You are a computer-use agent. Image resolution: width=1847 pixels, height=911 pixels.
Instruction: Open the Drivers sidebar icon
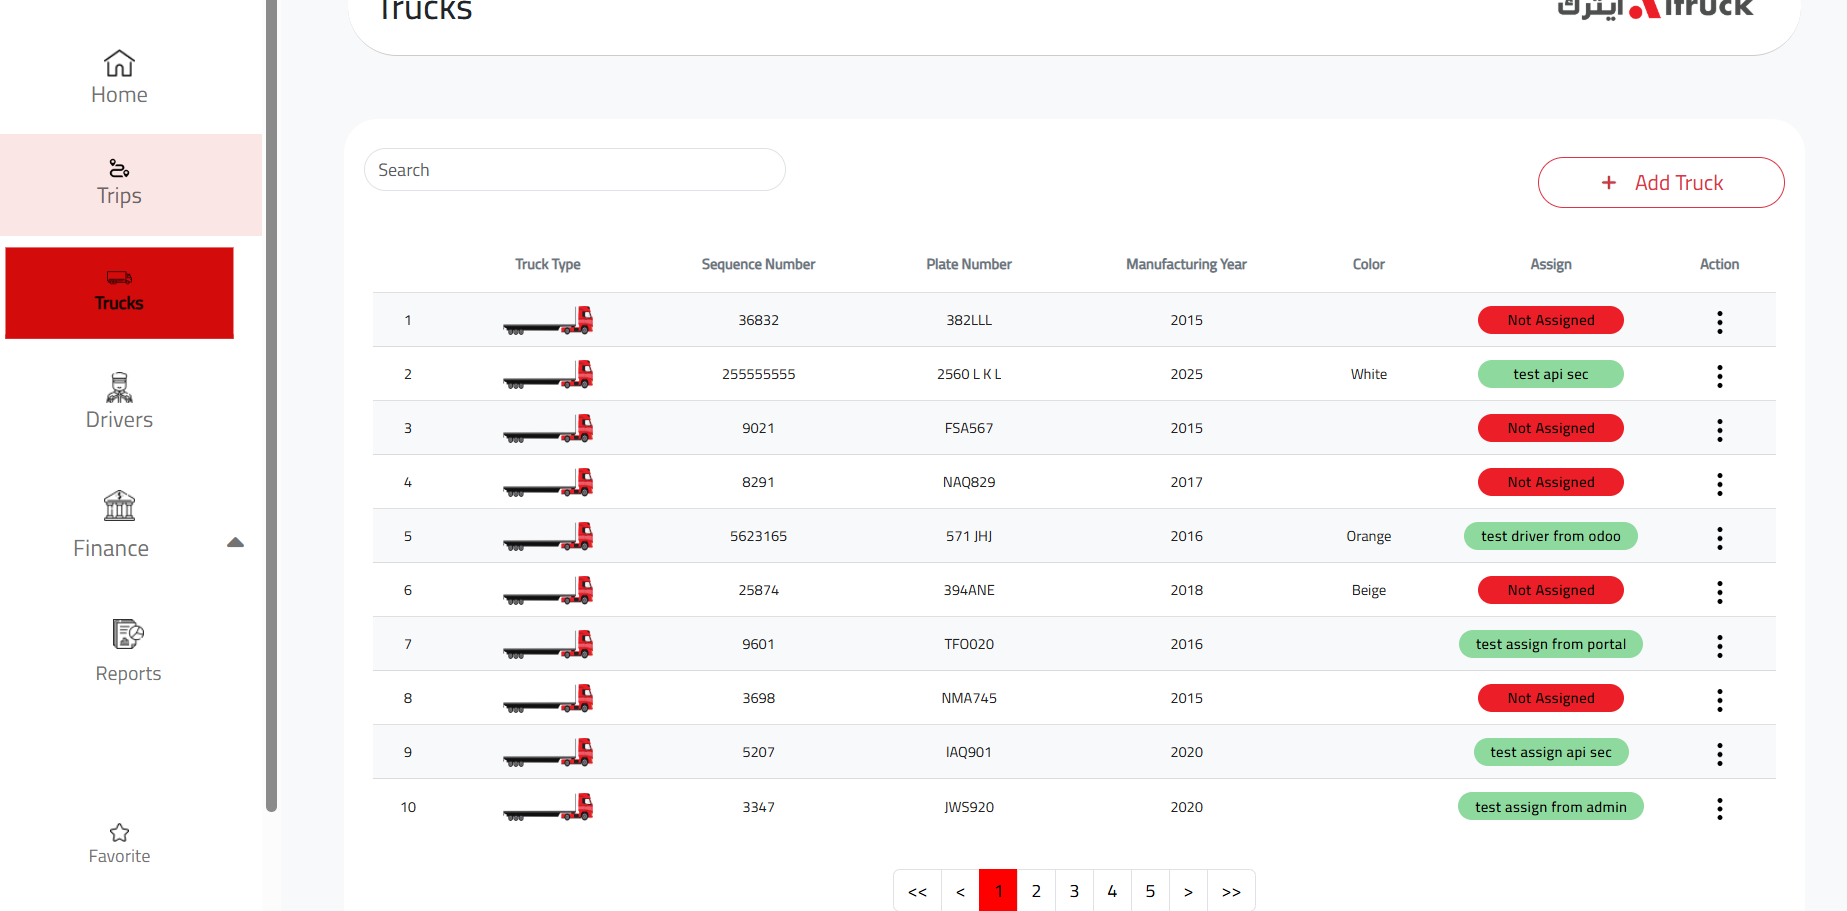[119, 387]
